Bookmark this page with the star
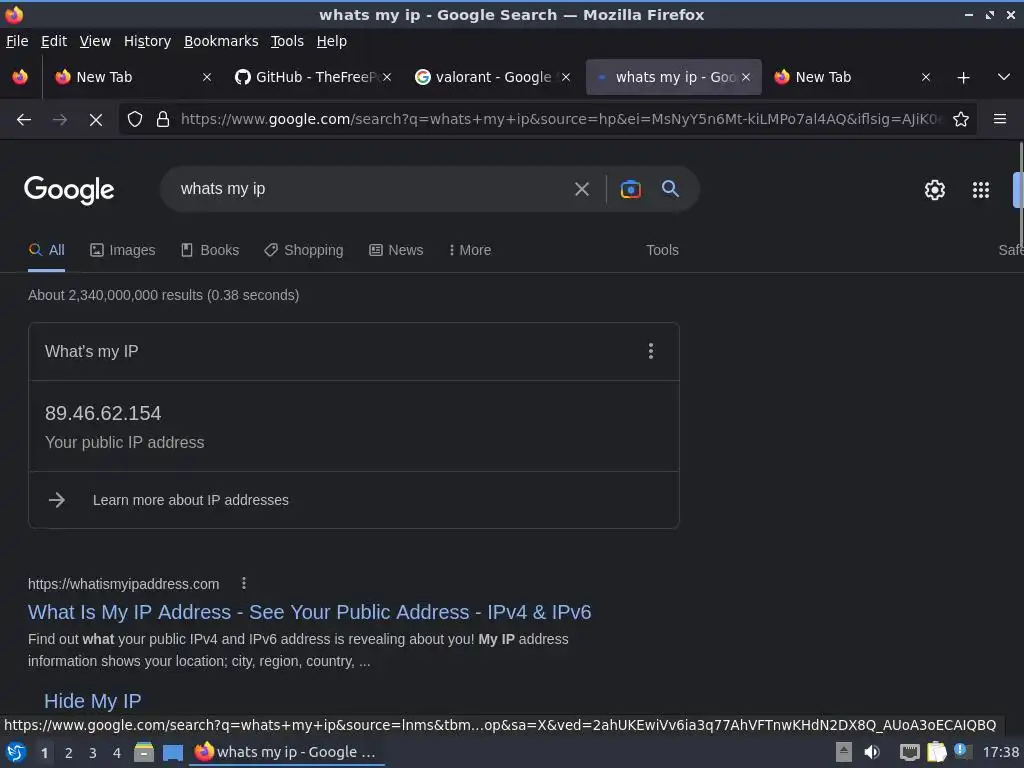The image size is (1024, 768). (x=961, y=120)
